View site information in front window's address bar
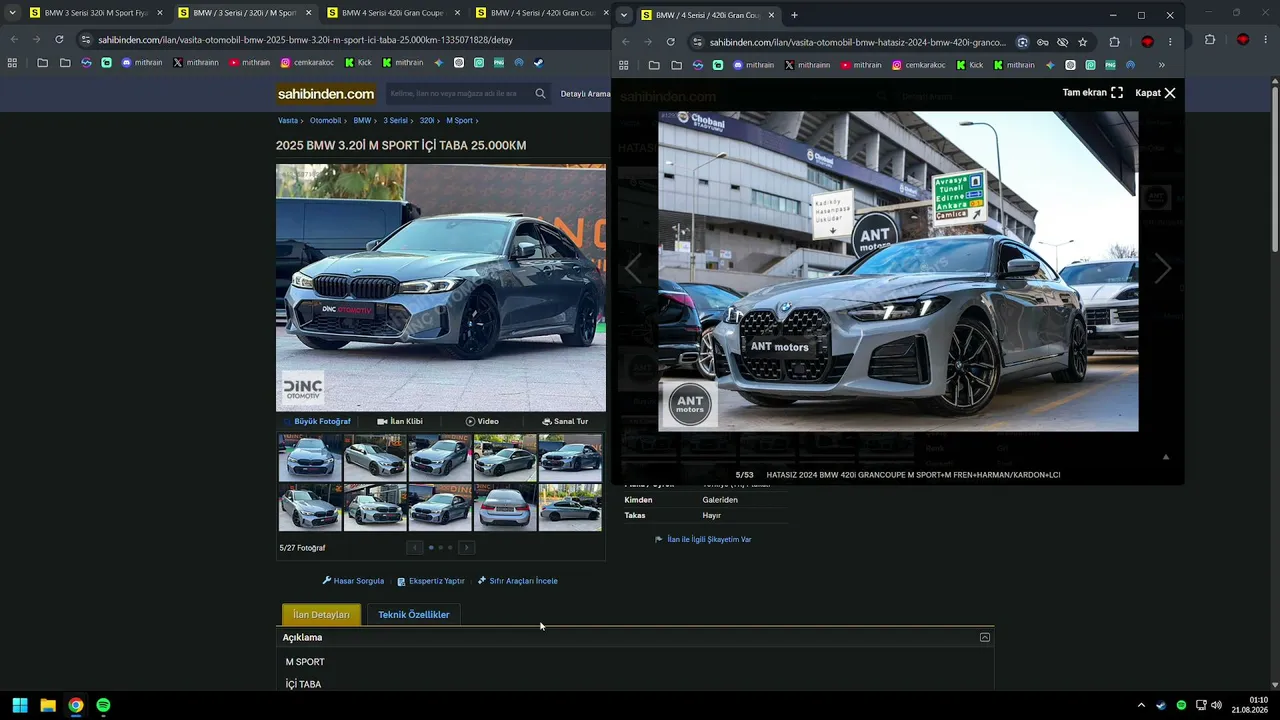The image size is (1280, 720). coord(697,42)
